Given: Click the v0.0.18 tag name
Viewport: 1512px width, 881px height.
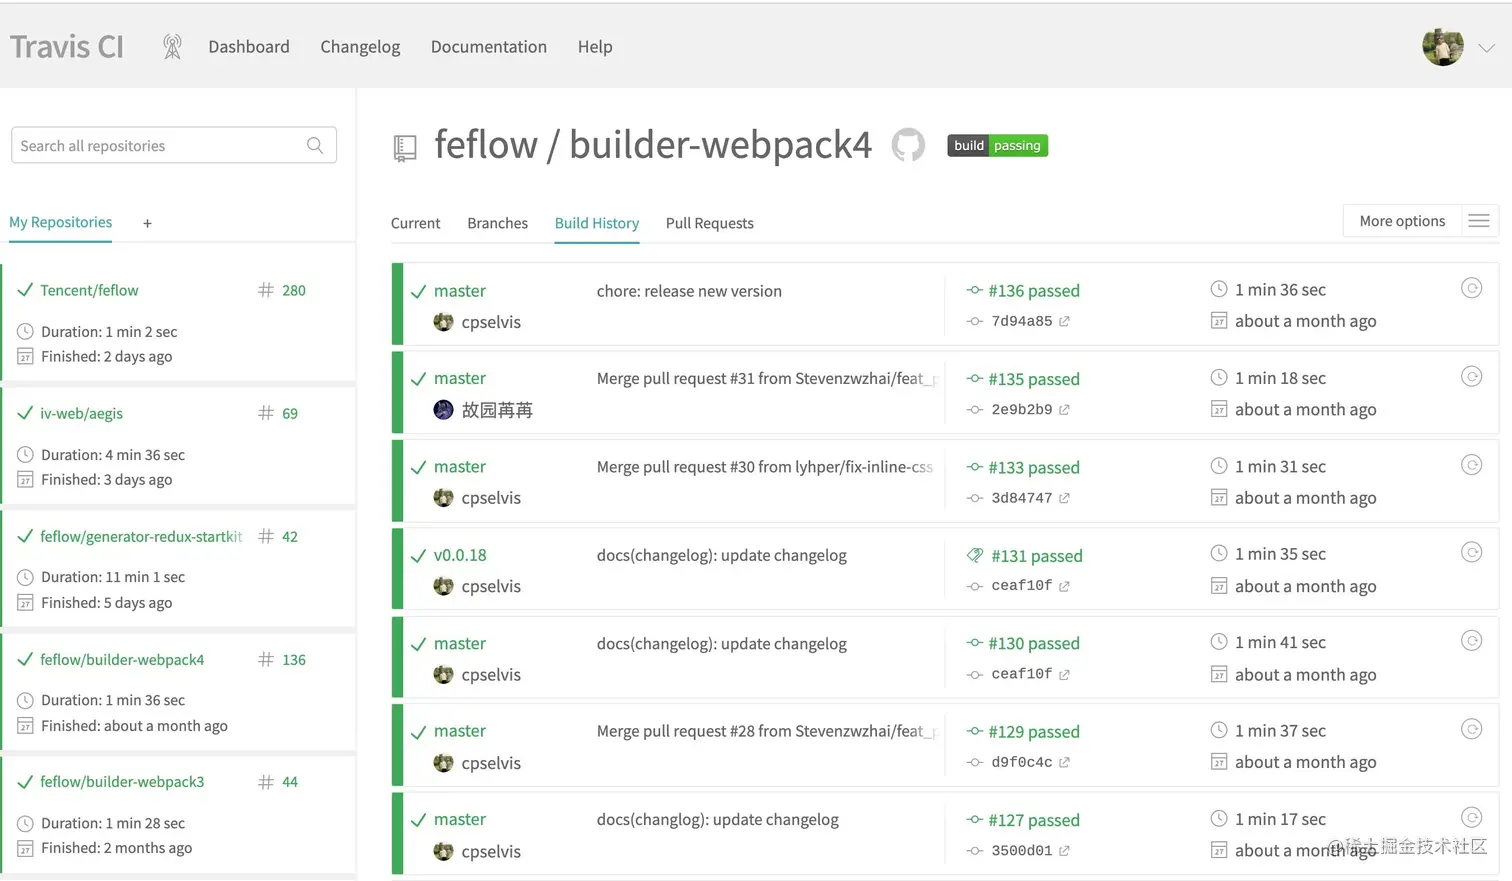Looking at the screenshot, I should tap(460, 555).
